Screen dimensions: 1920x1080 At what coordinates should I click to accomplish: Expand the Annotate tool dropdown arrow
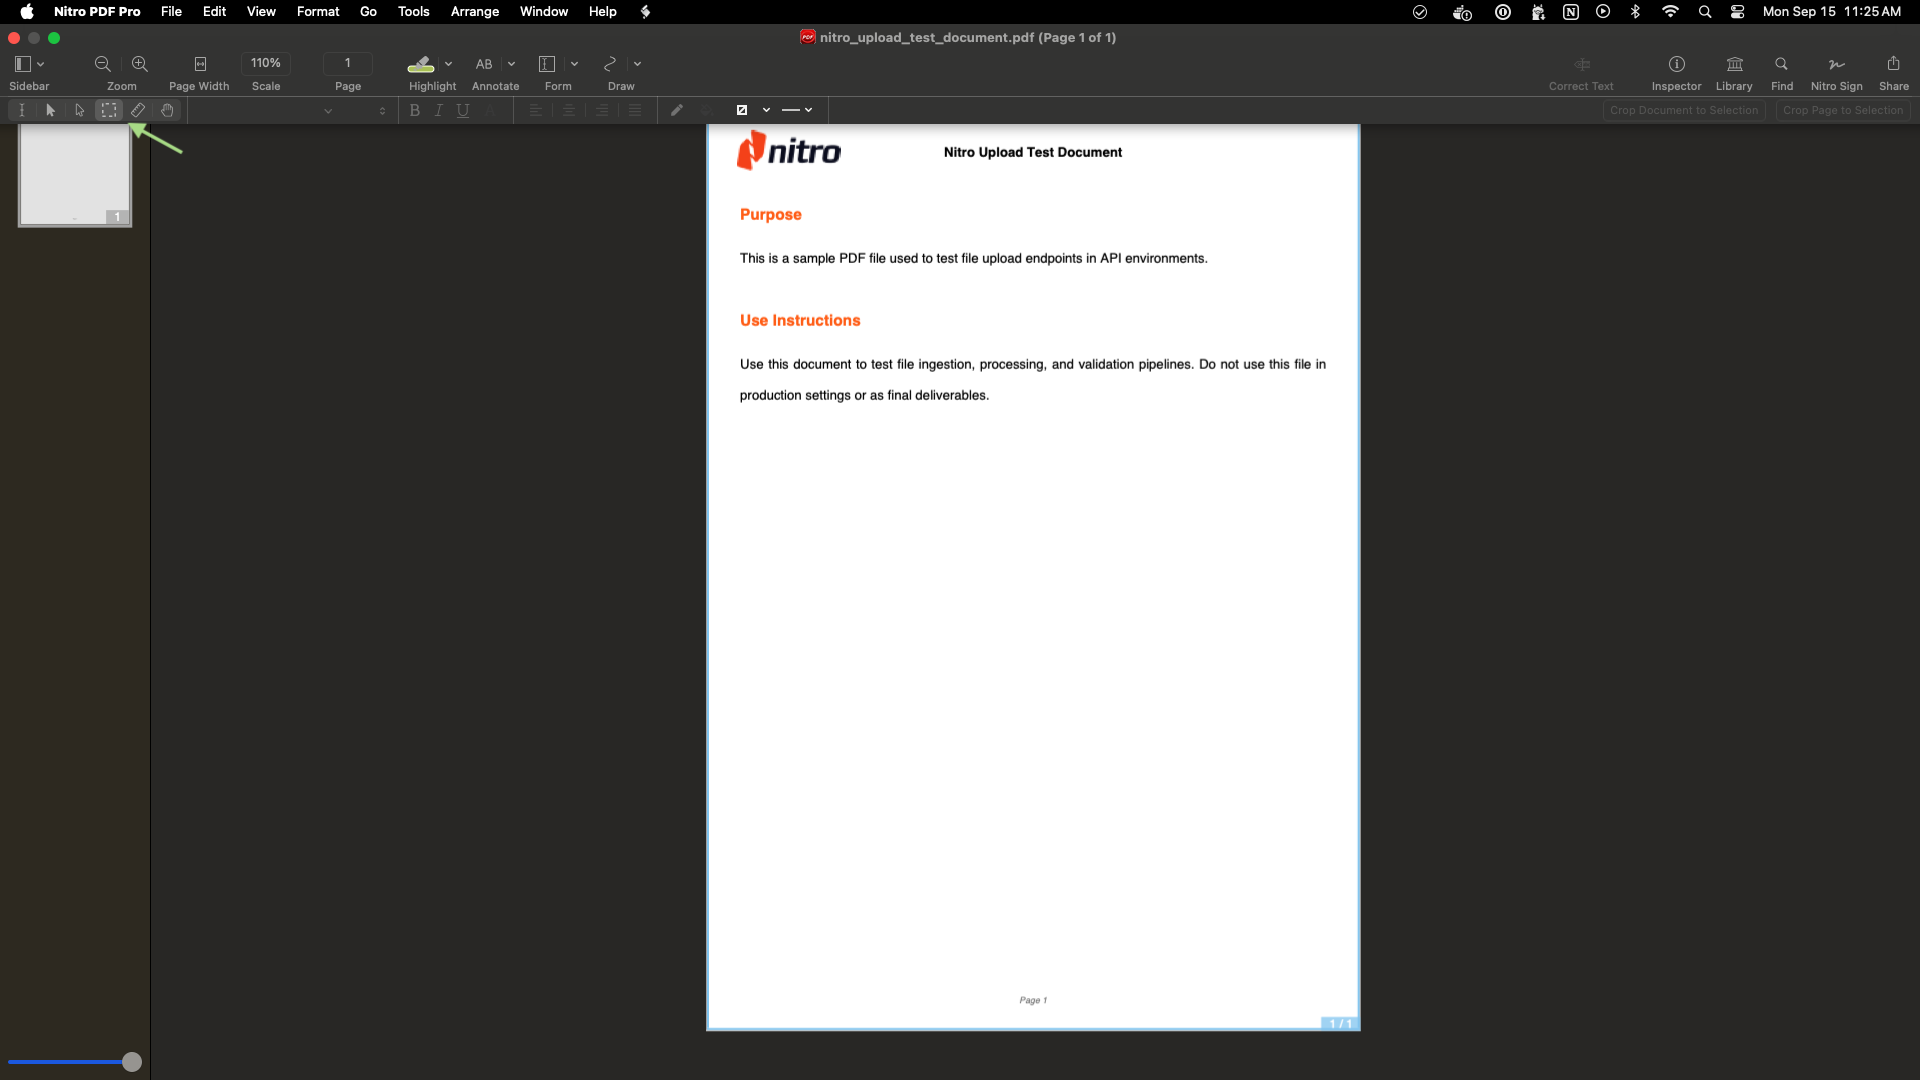[x=511, y=64]
